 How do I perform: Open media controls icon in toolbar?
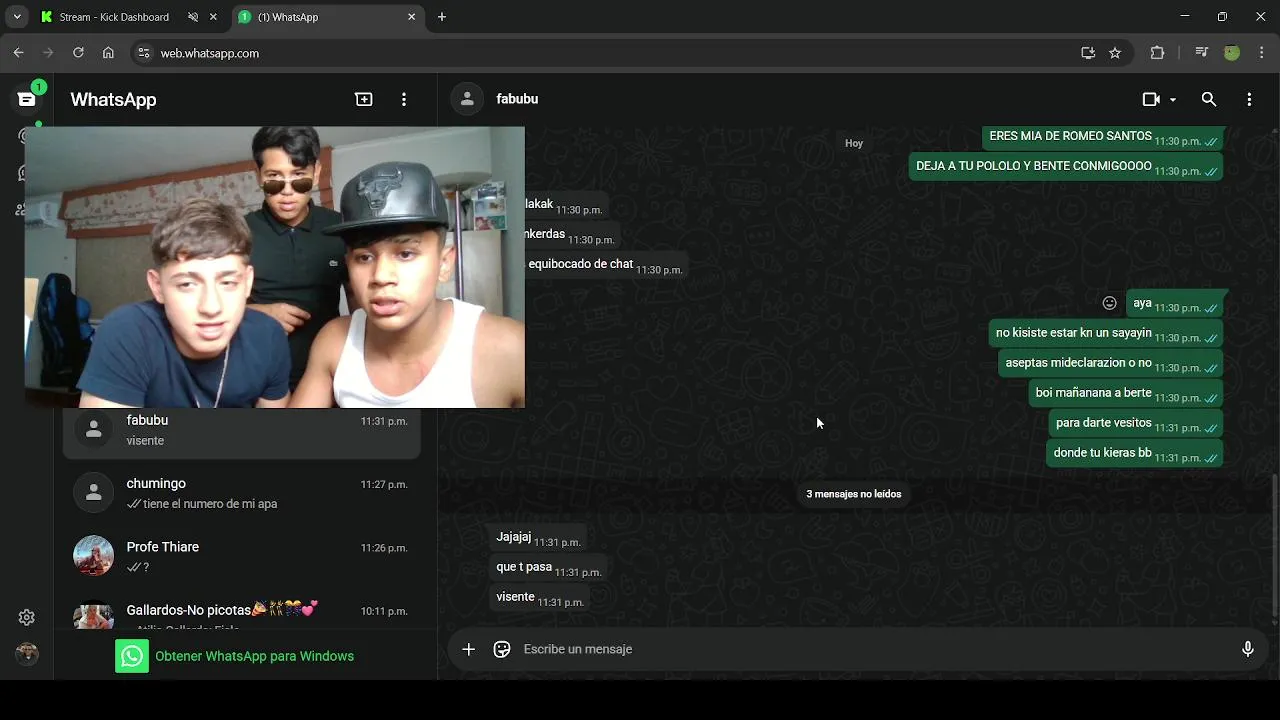[x=1202, y=53]
